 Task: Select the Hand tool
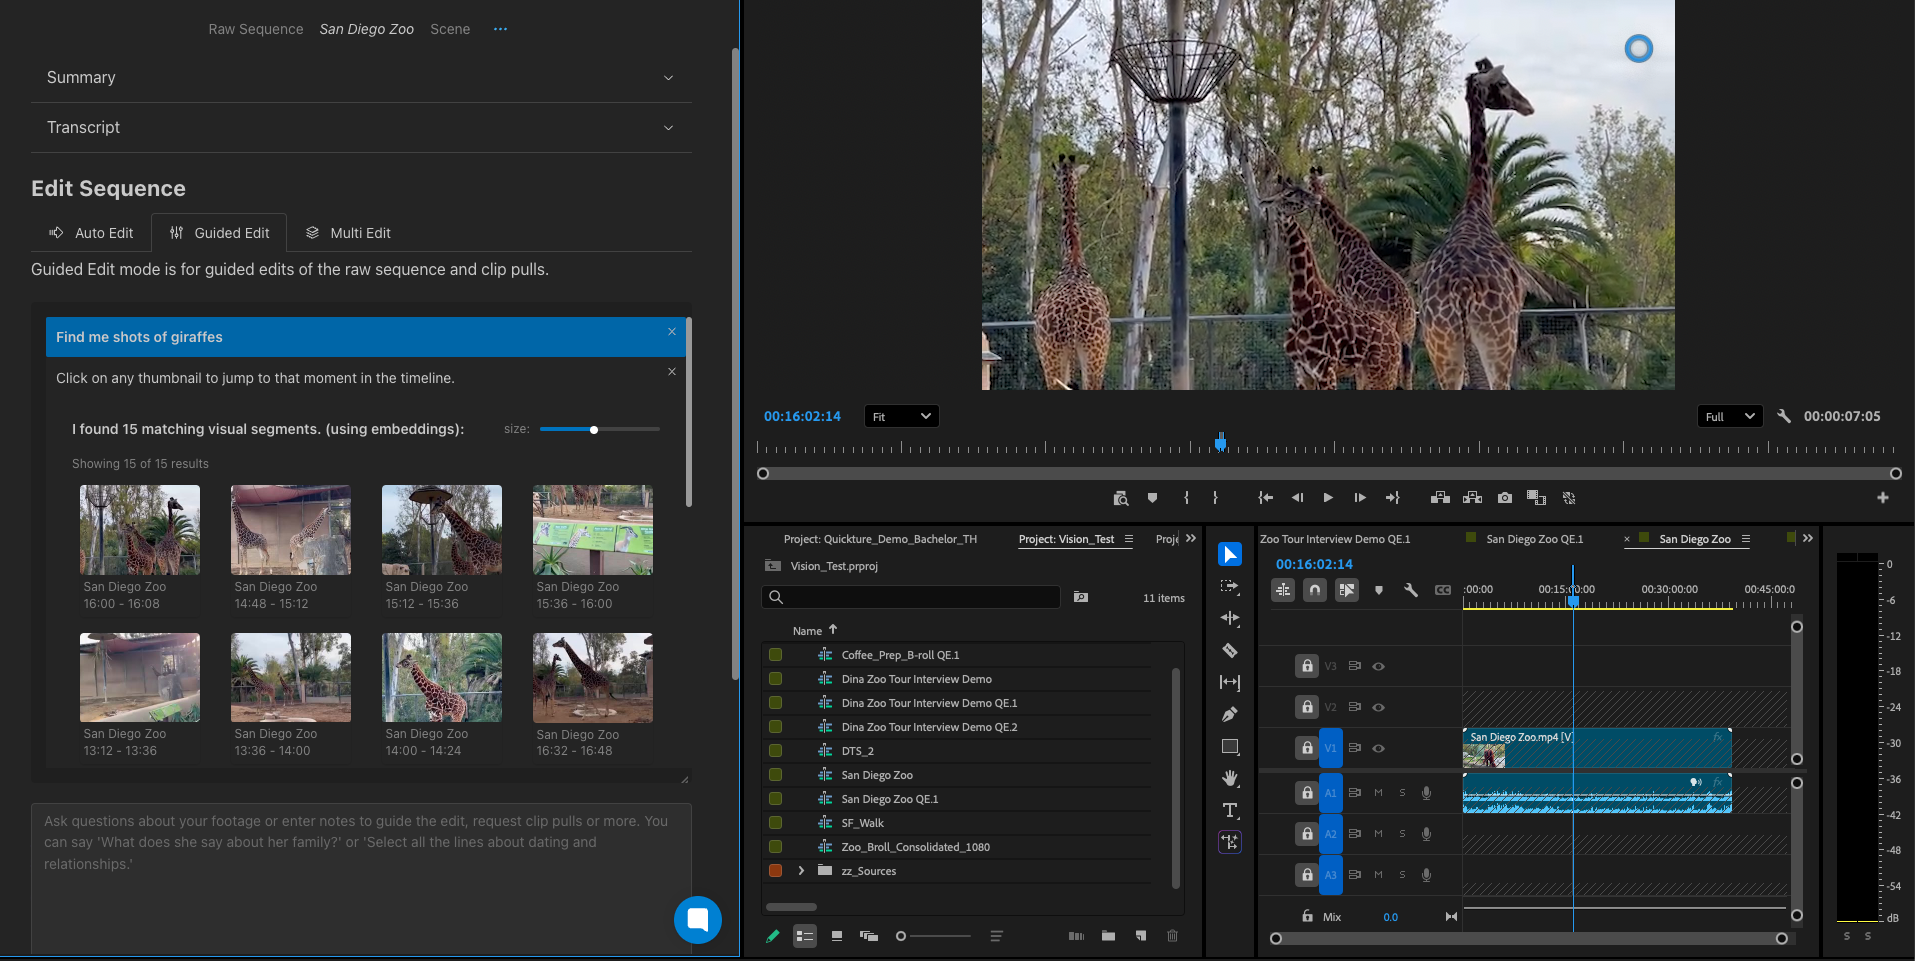[1230, 778]
